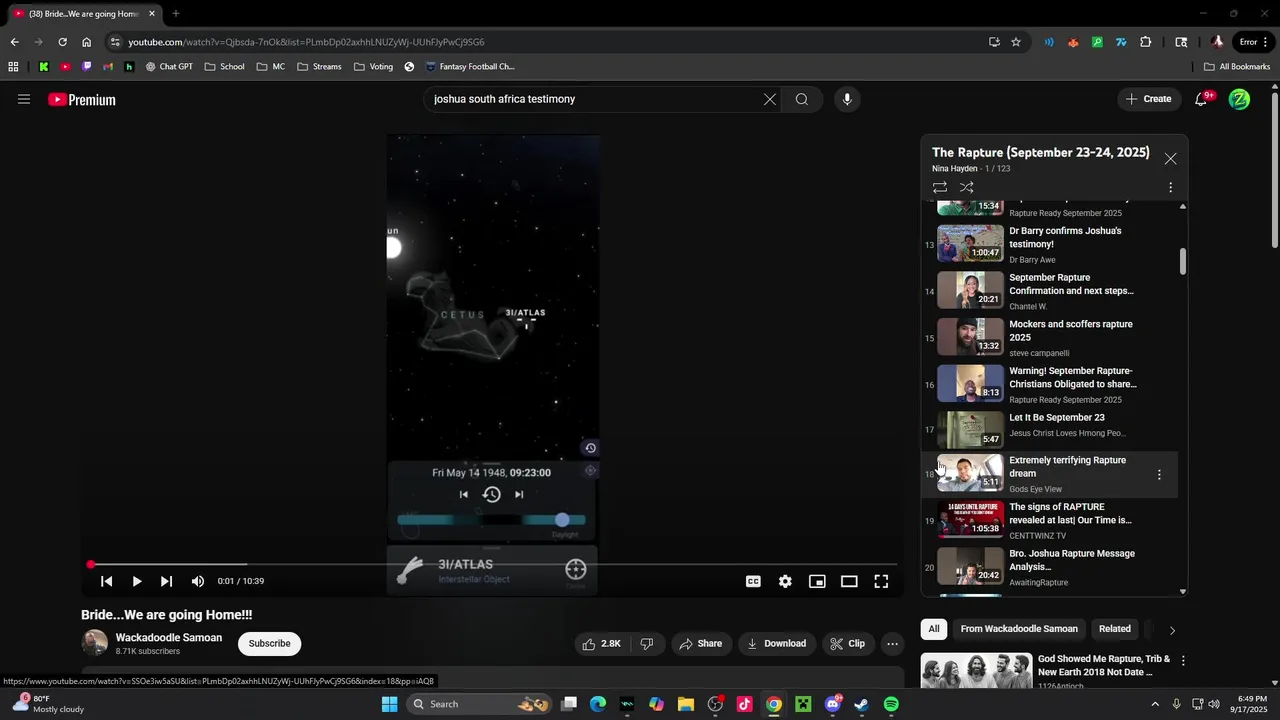Click the search magnifier button

point(802,99)
